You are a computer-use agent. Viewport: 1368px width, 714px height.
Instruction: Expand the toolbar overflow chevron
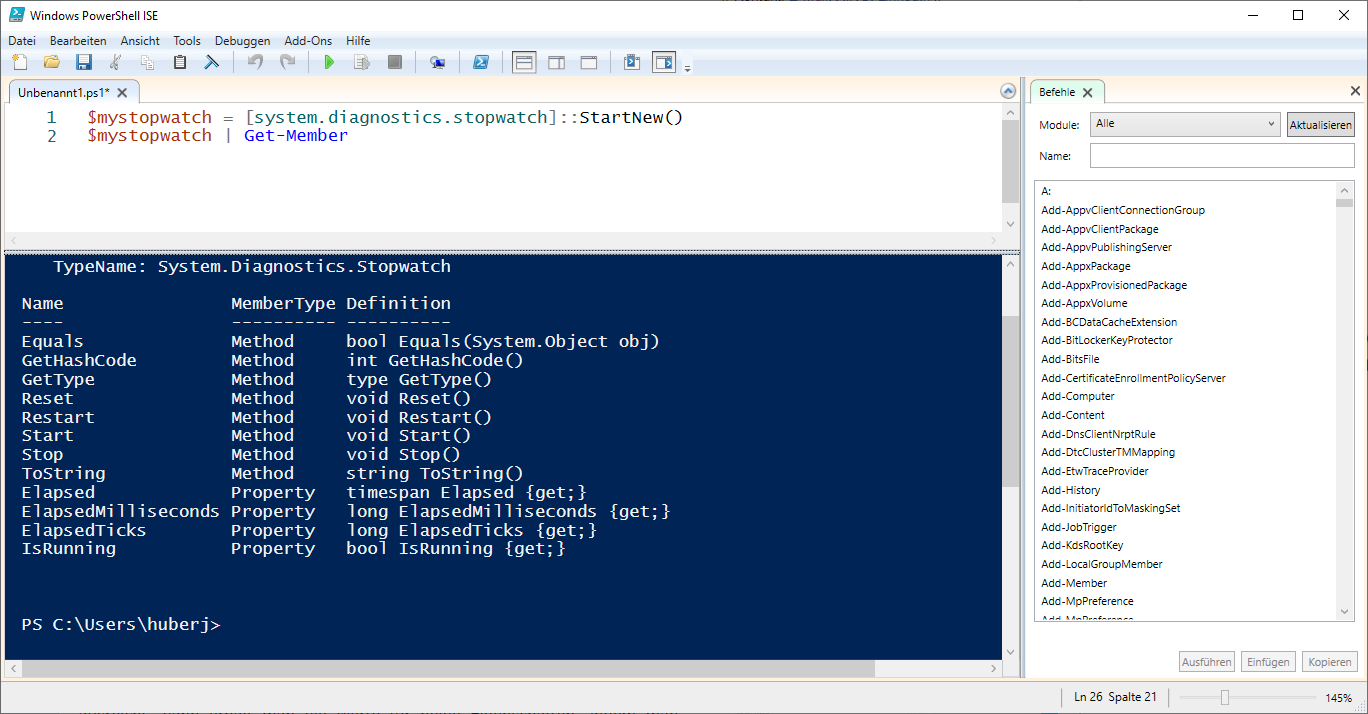click(687, 66)
